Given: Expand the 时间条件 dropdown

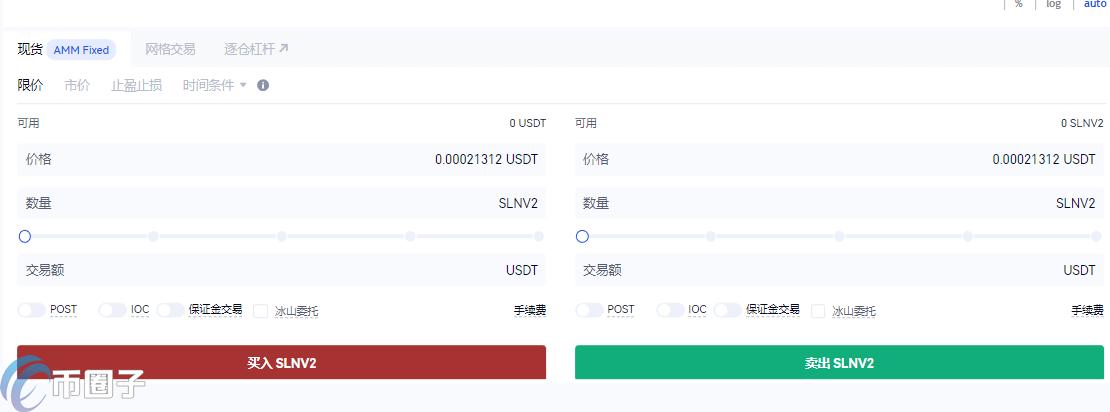Looking at the screenshot, I should point(214,85).
